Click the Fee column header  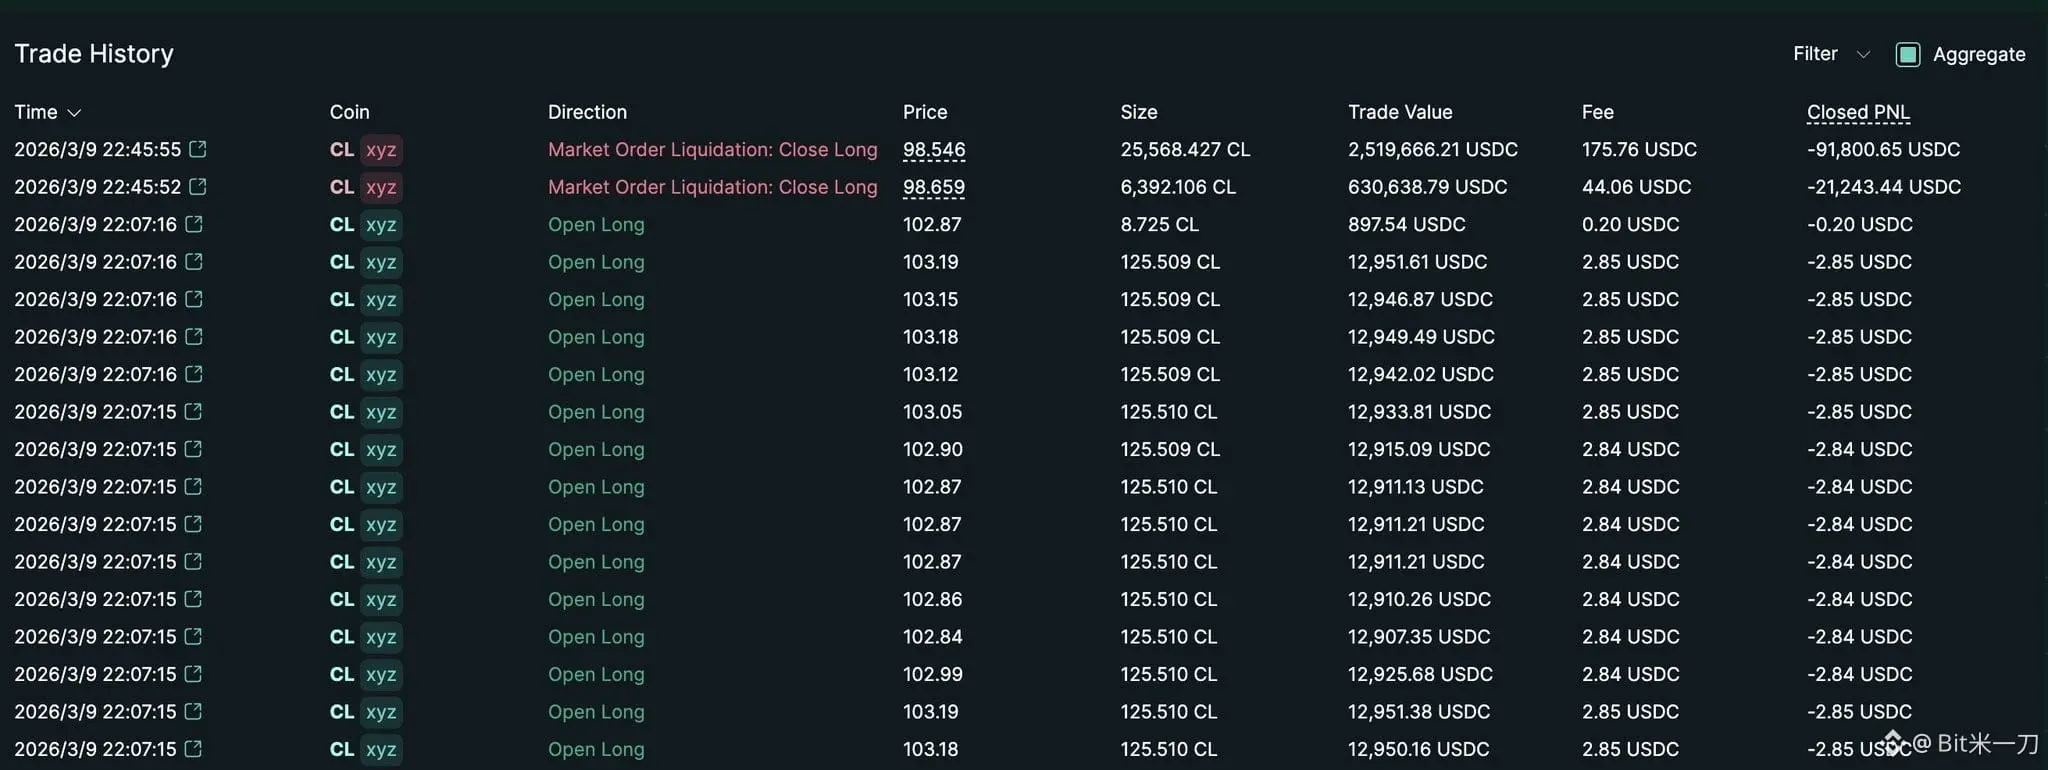click(x=1598, y=112)
